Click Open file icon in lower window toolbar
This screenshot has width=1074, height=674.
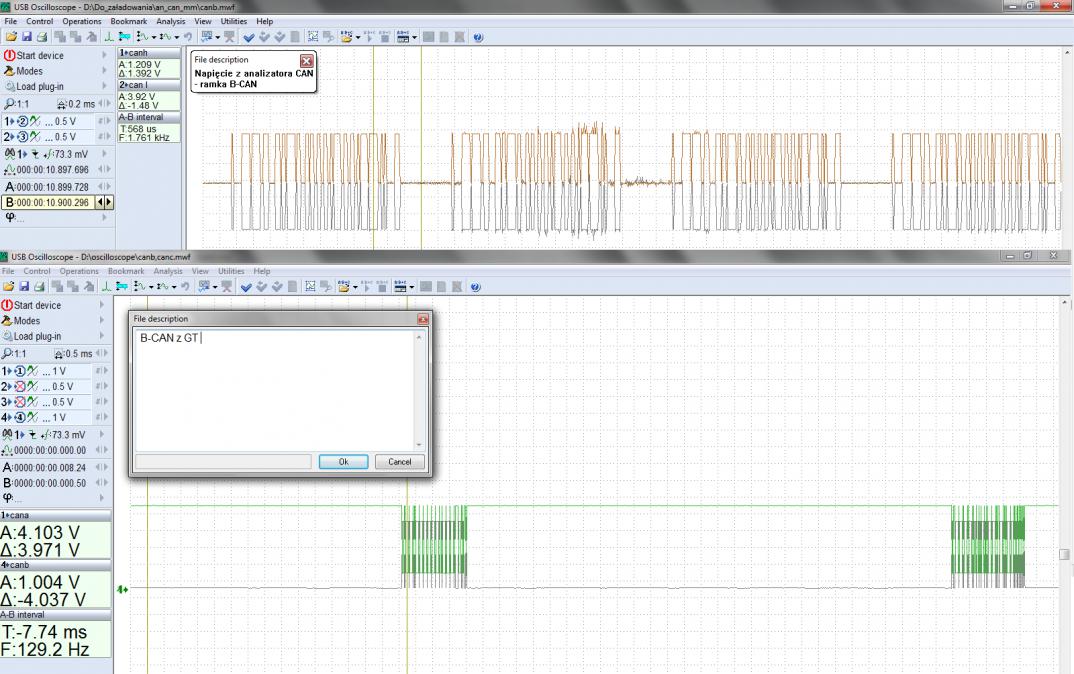(8, 286)
